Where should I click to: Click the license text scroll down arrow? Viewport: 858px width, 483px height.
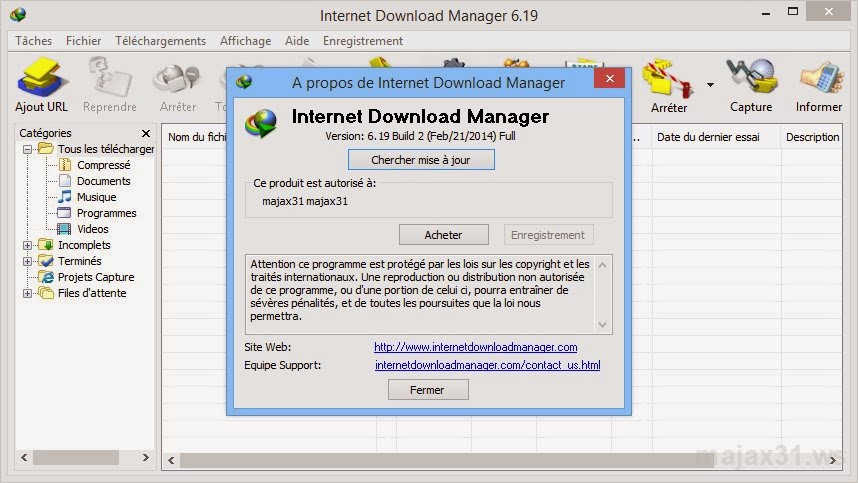(602, 325)
